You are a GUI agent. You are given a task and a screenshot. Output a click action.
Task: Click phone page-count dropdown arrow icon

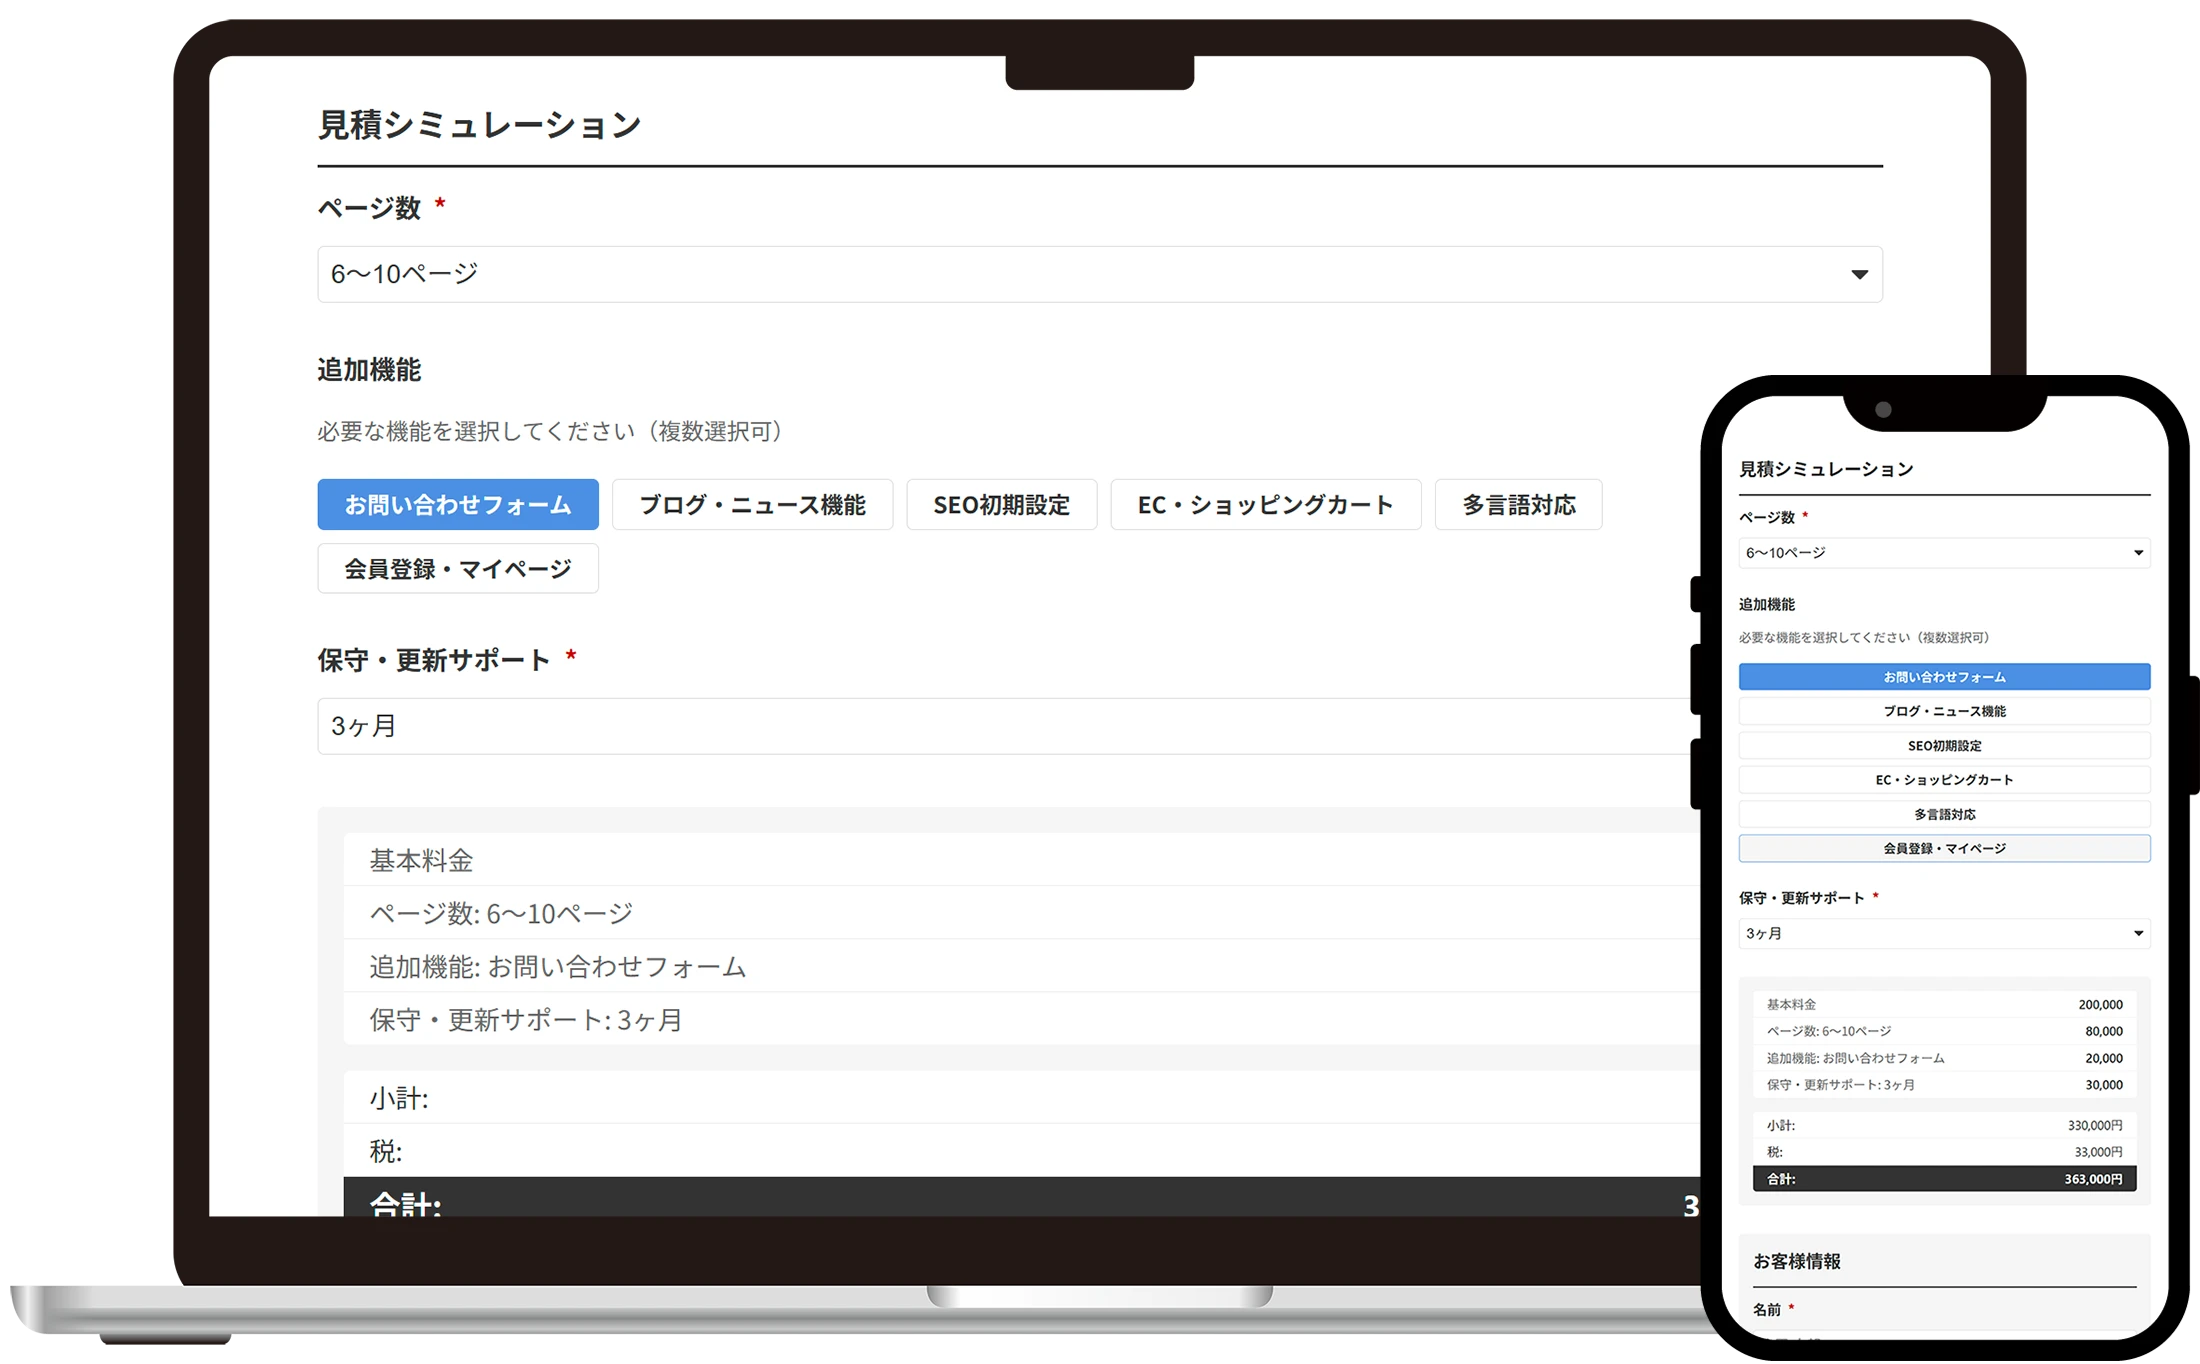click(x=2138, y=553)
